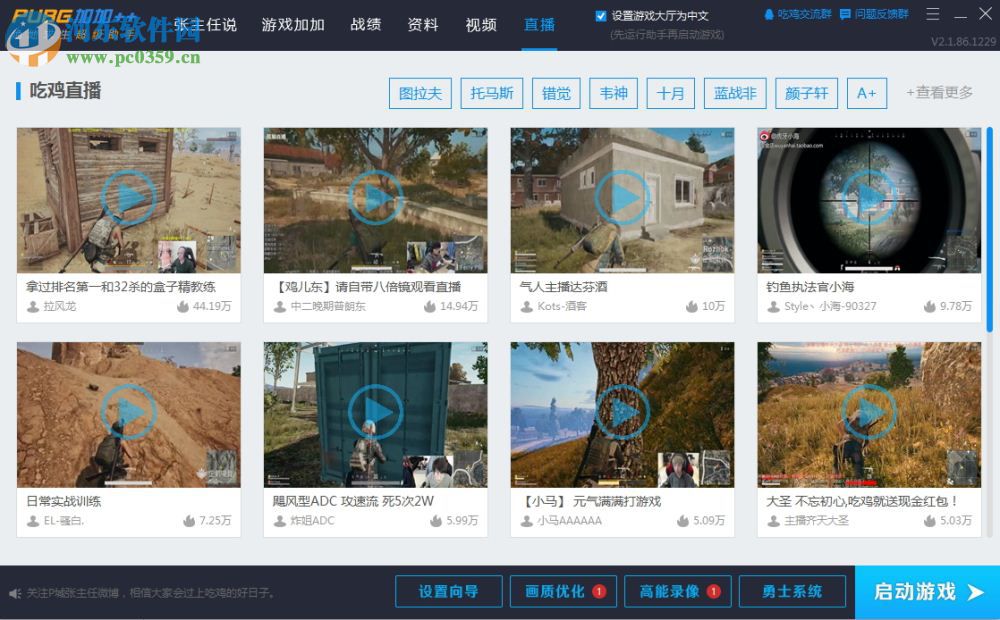Enable the 蓝战非 streamer filter
This screenshot has height=620, width=1000.
tap(735, 93)
